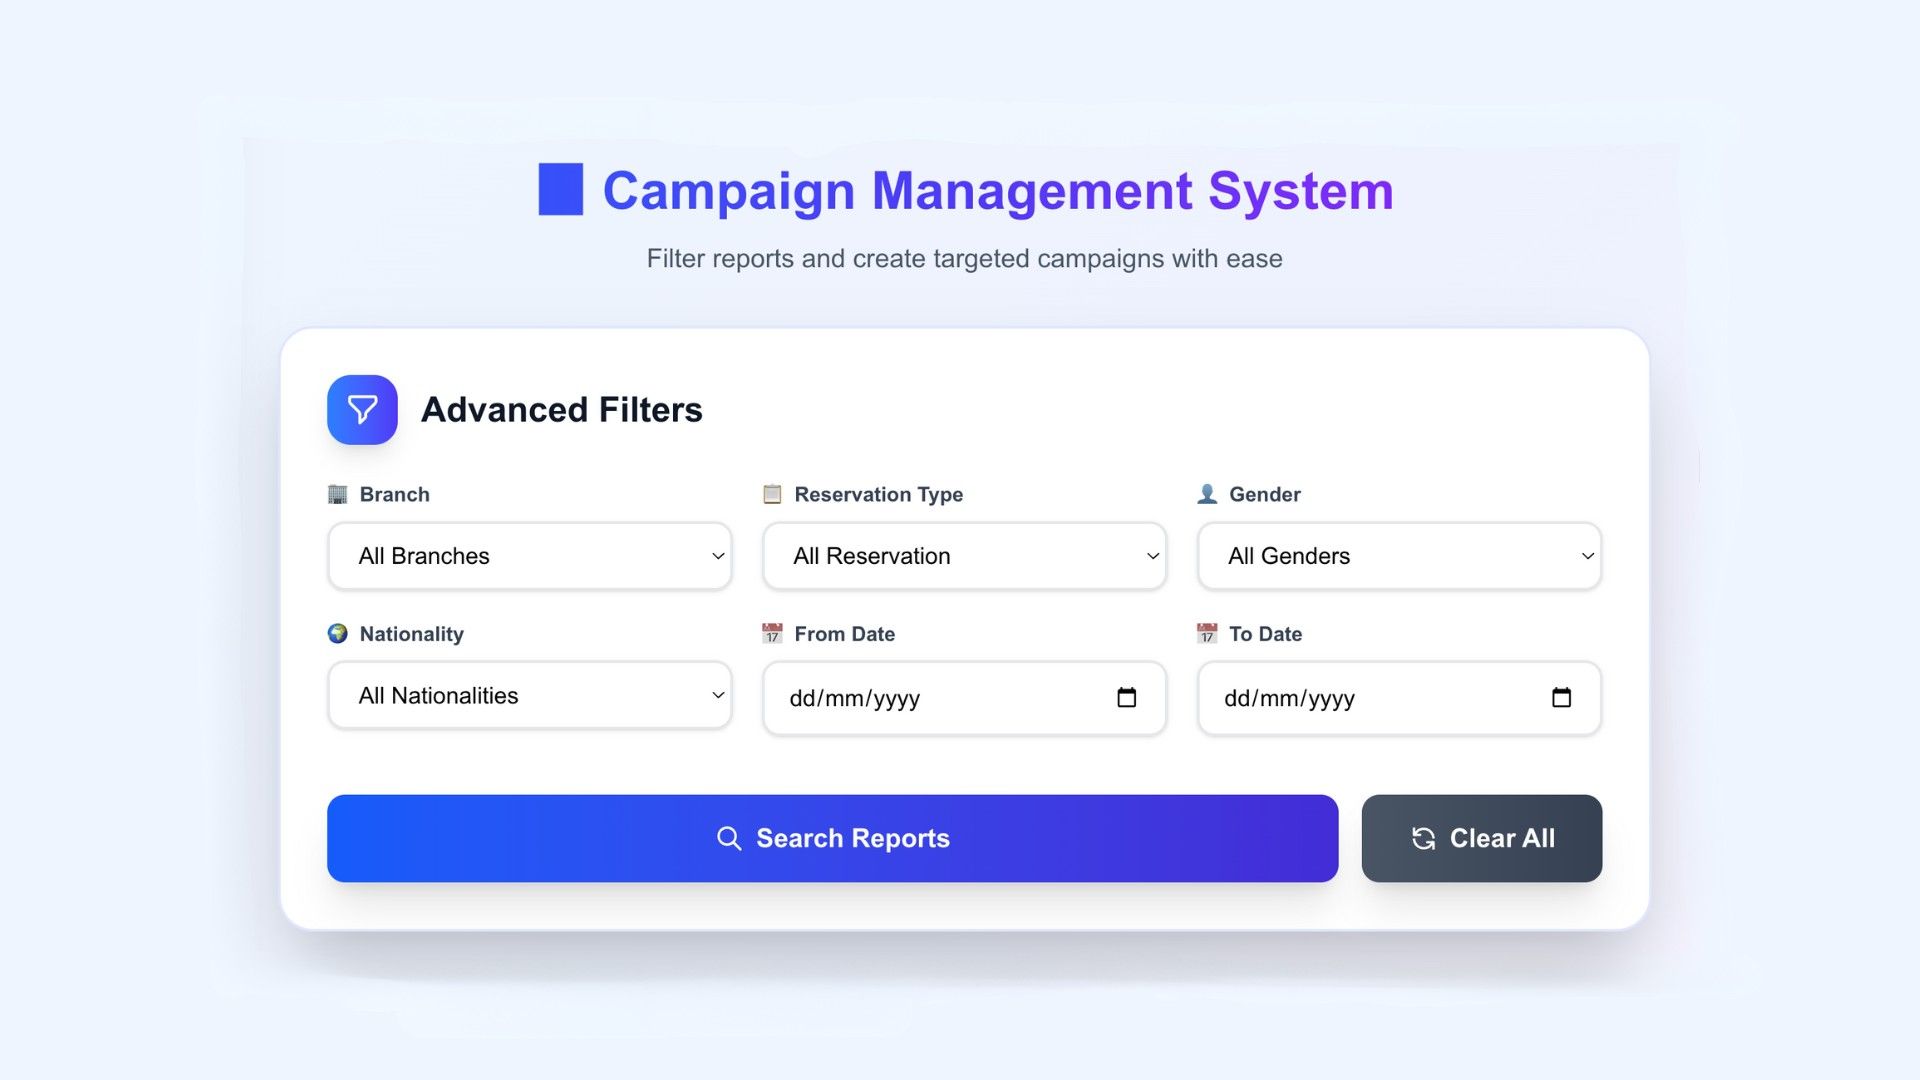Click the person icon beside Gender label

pyautogui.click(x=1207, y=493)
